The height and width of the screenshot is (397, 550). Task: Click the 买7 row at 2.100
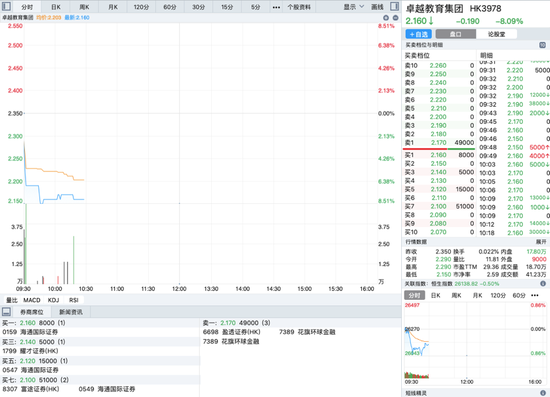pos(439,206)
